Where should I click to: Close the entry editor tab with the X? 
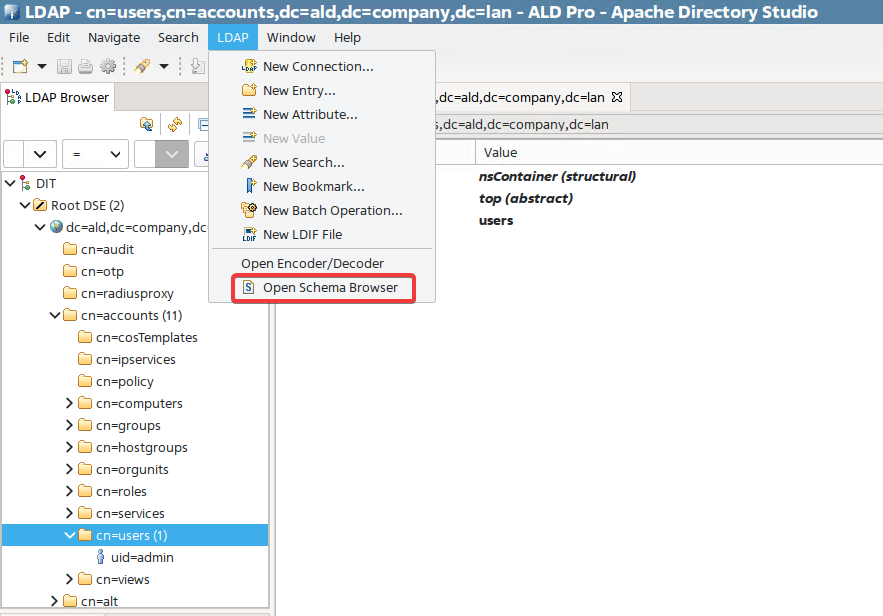(617, 97)
